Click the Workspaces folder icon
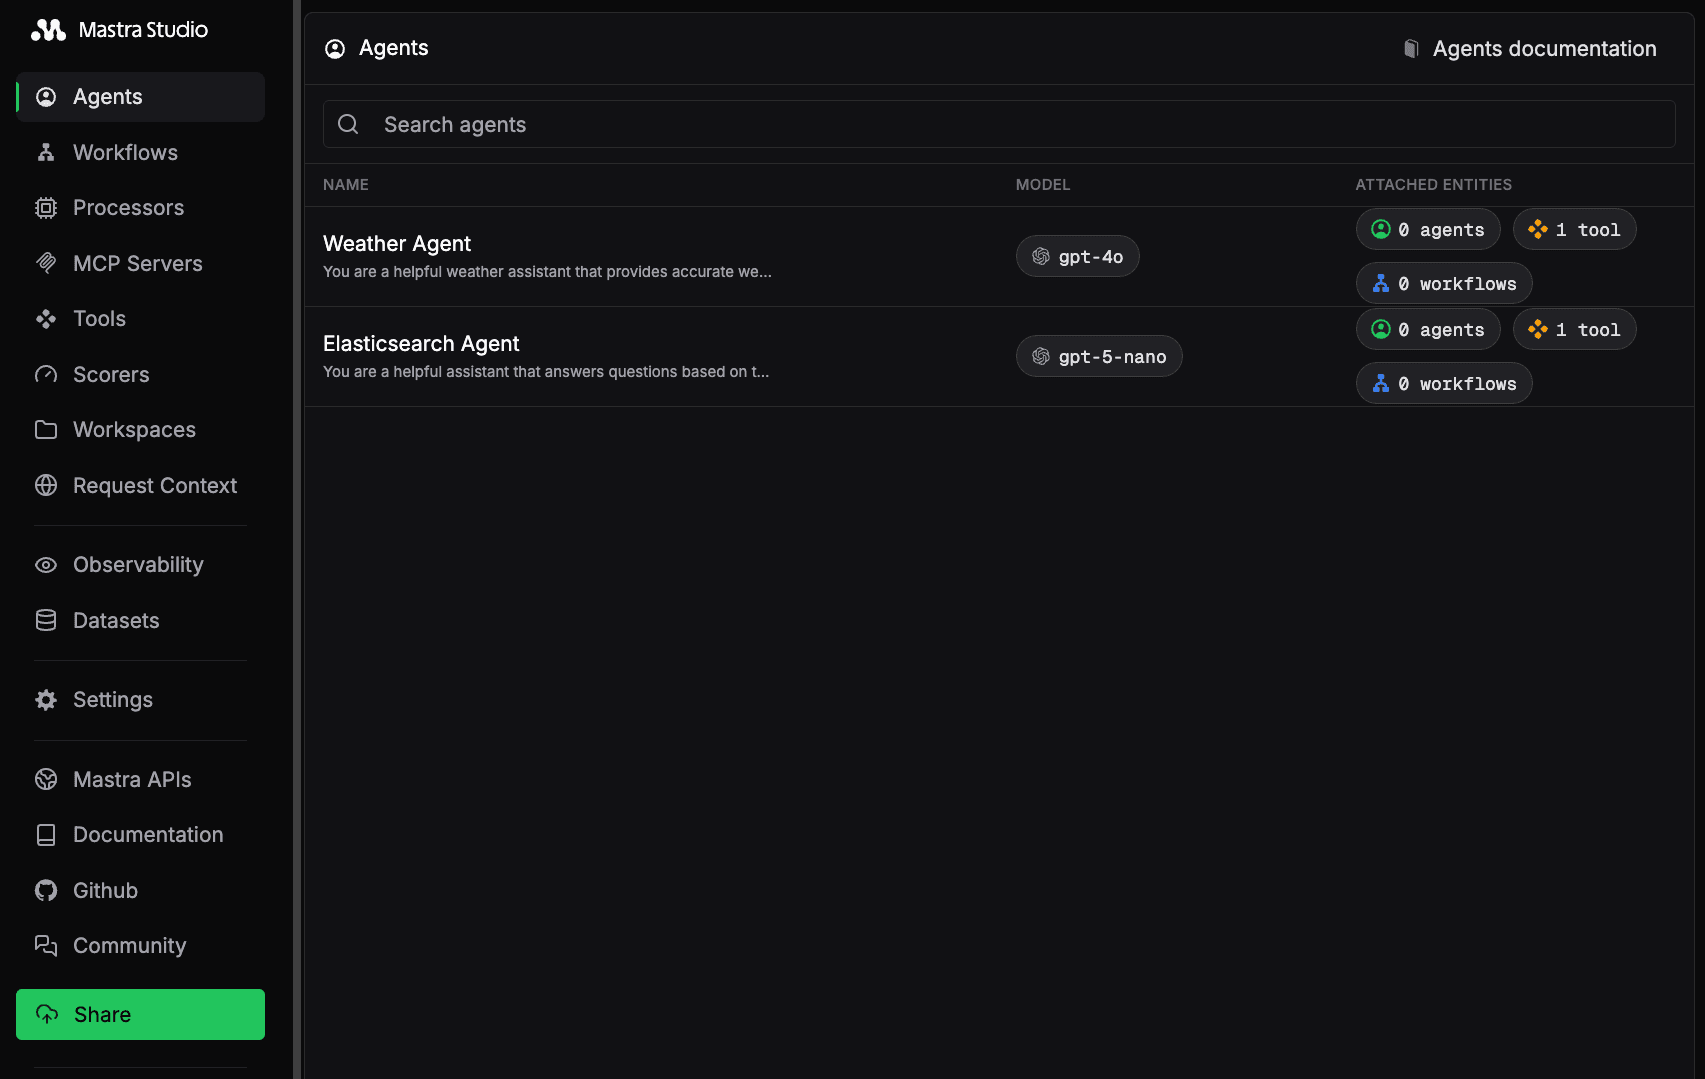Viewport: 1705px width, 1079px height. pyautogui.click(x=46, y=429)
